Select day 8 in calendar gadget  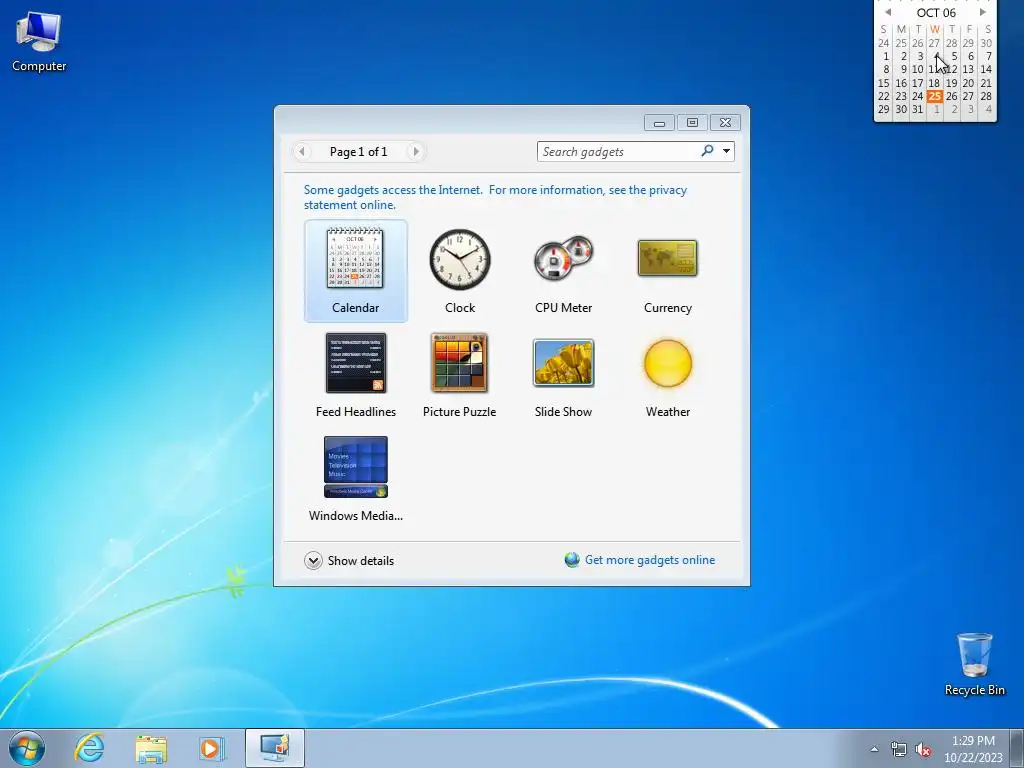pyautogui.click(x=886, y=69)
